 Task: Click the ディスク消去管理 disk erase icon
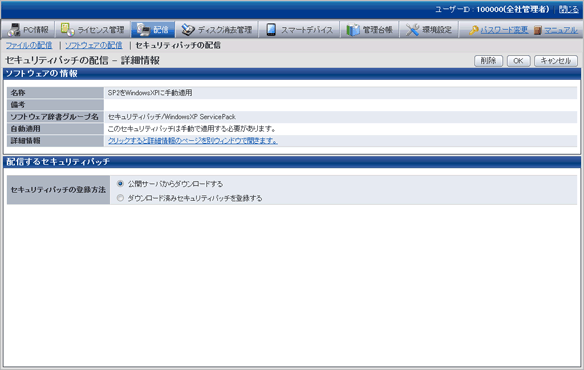pyautogui.click(x=188, y=29)
